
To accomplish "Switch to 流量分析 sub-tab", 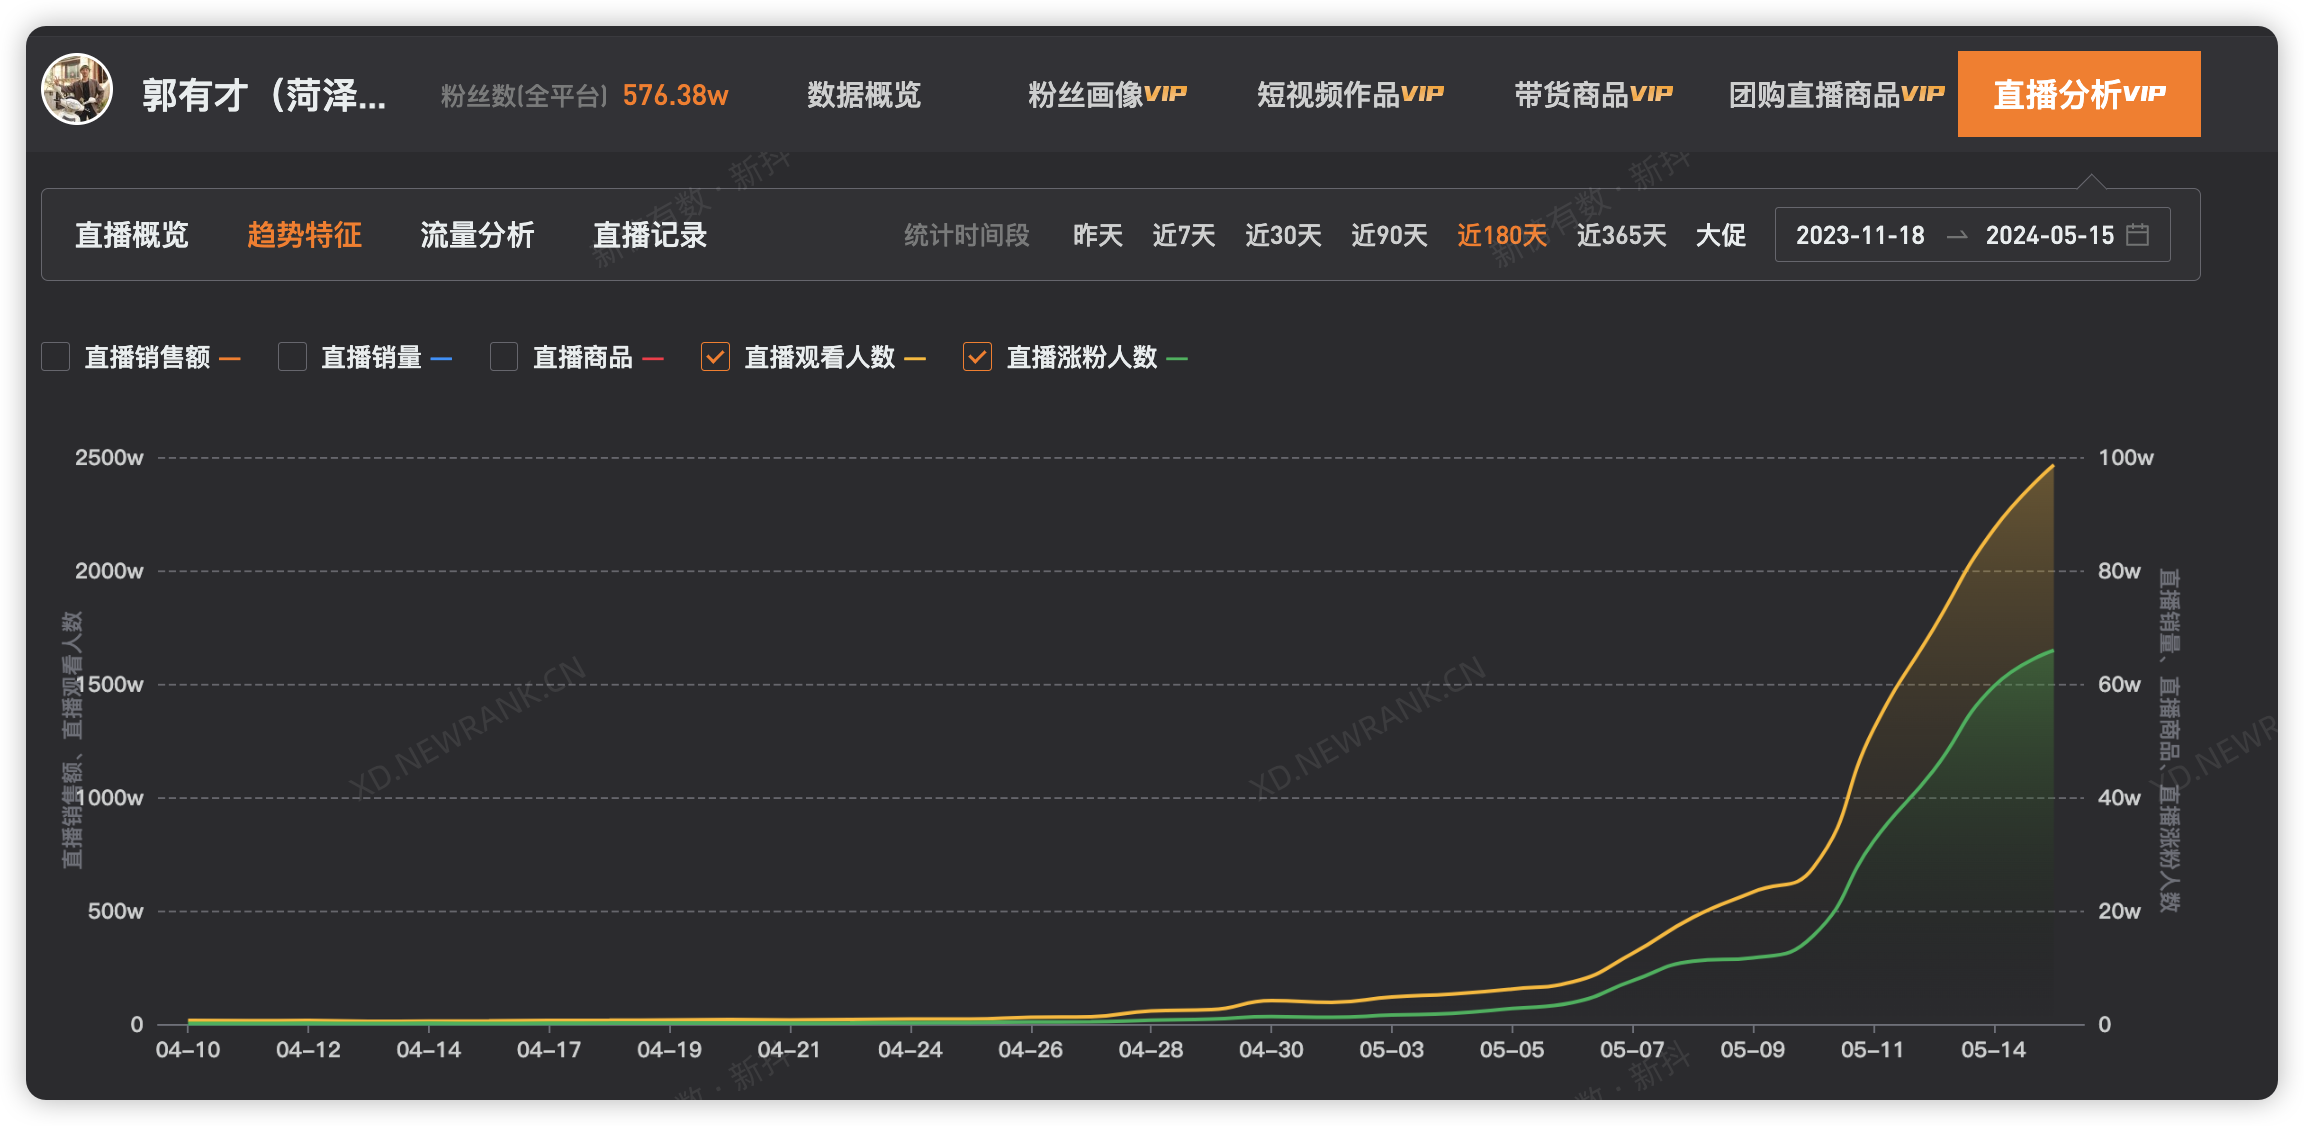I will coord(477,235).
